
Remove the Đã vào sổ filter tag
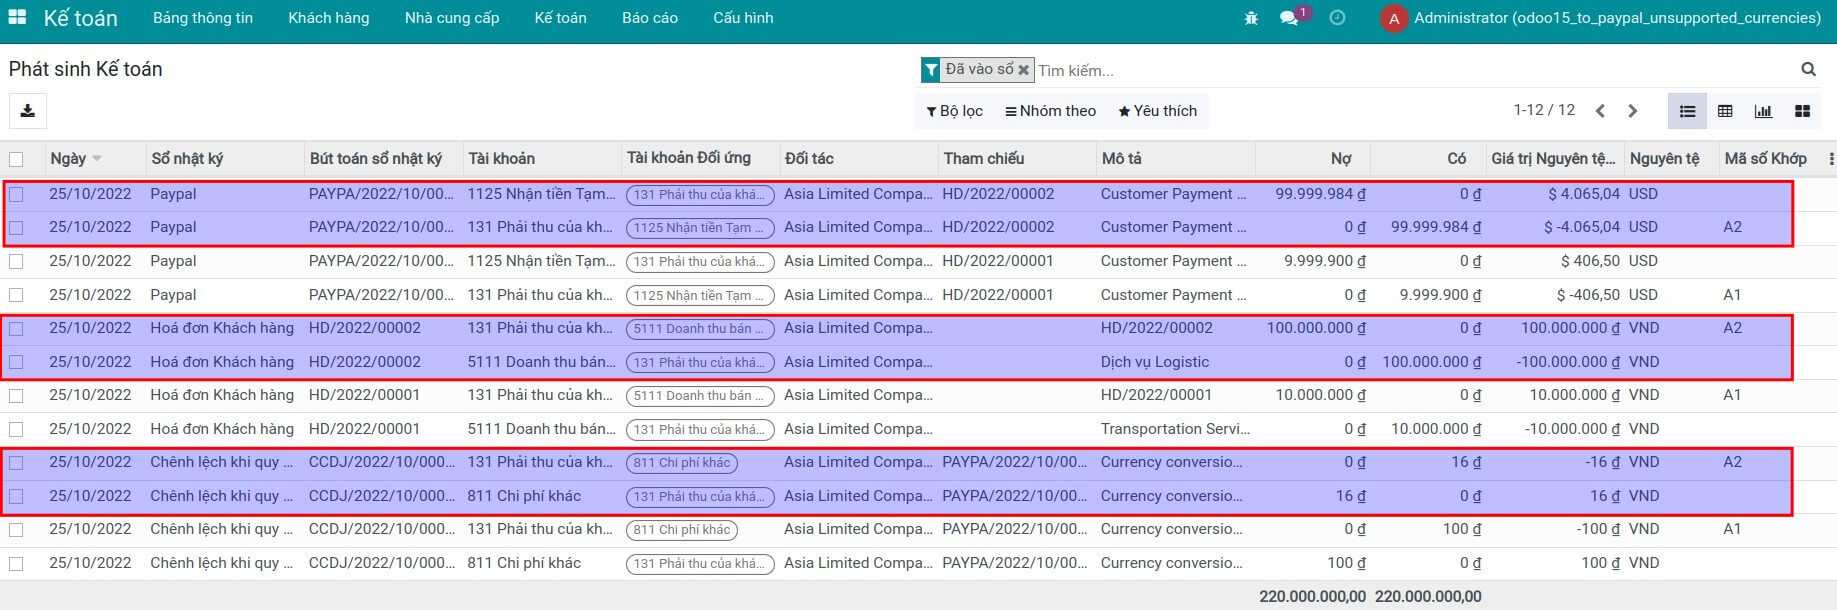(x=1023, y=70)
